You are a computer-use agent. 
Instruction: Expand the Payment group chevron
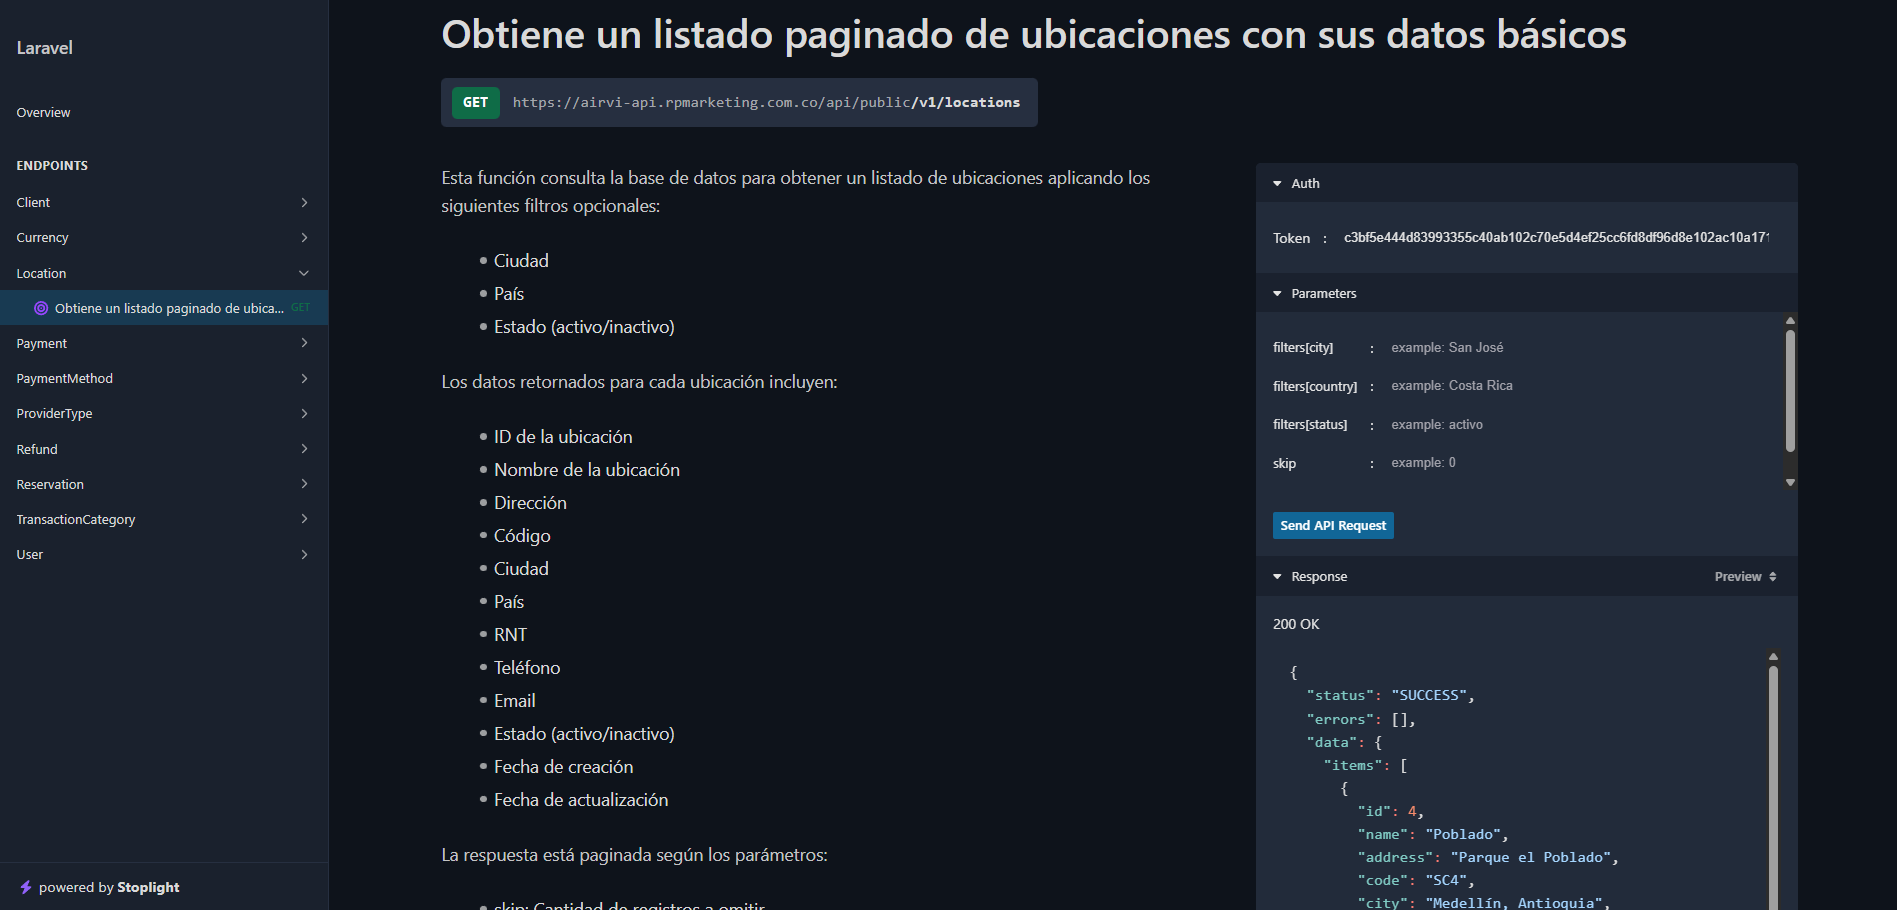click(304, 343)
